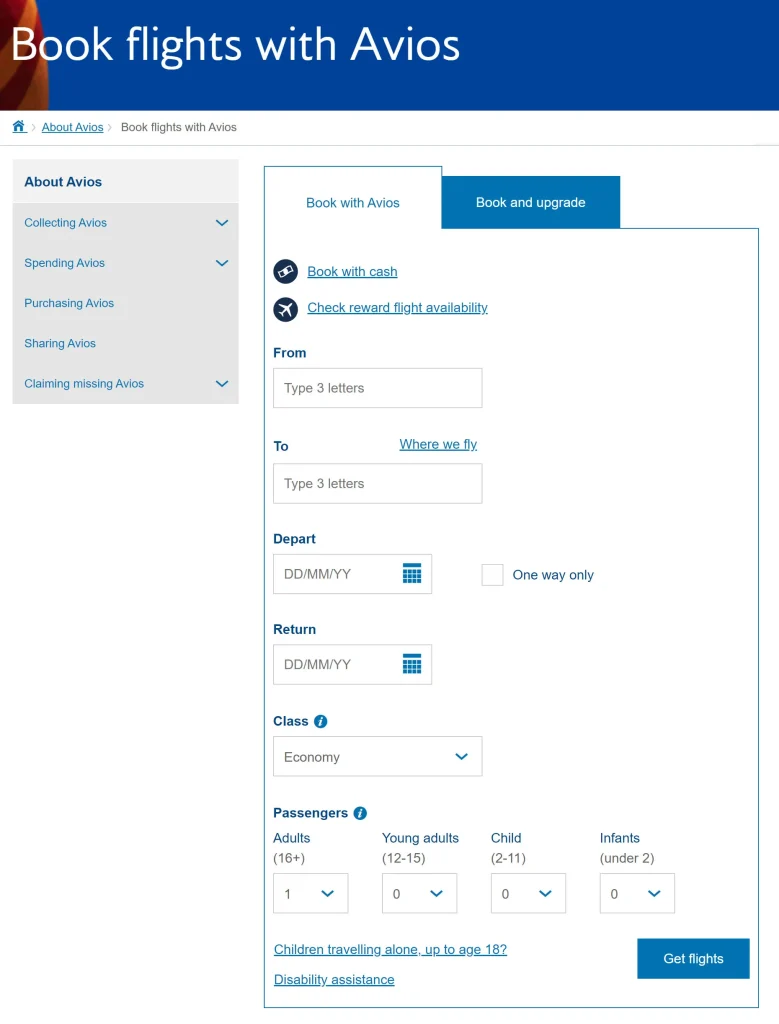Open the Infants count dropdown
Screen dimensions: 779x1024
[637, 893]
